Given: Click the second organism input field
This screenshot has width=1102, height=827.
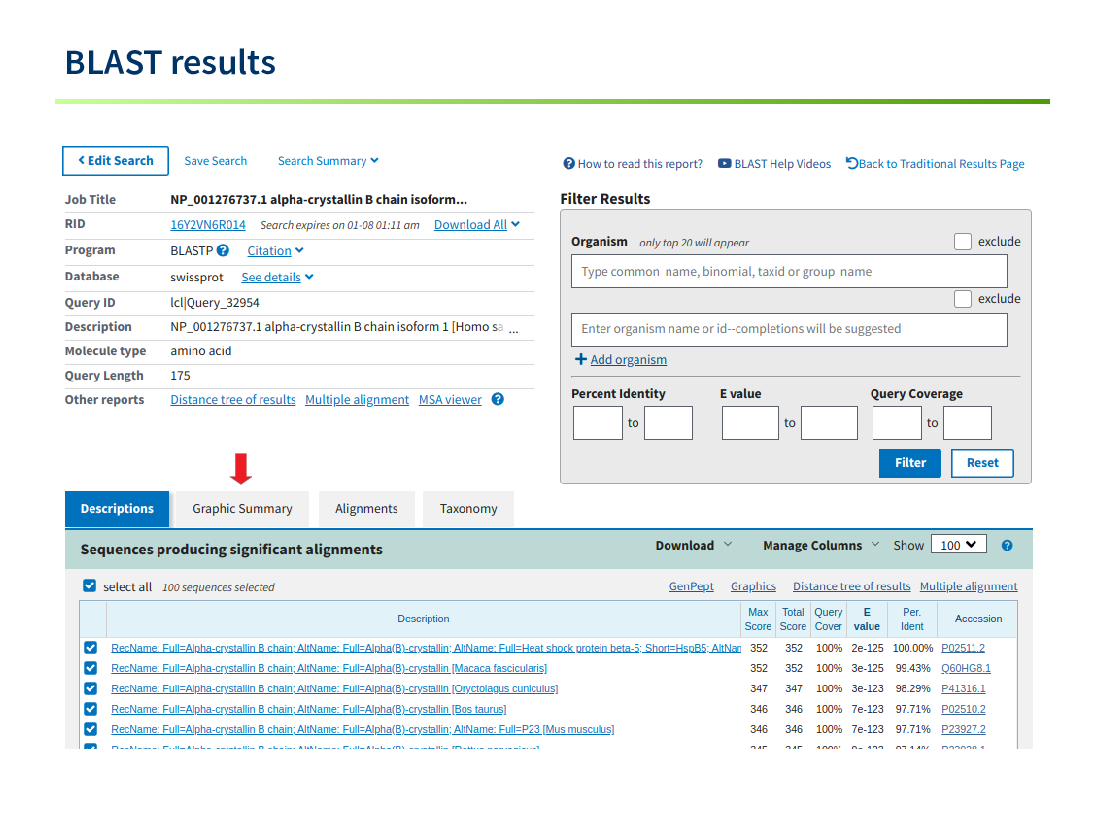Looking at the screenshot, I should point(789,330).
